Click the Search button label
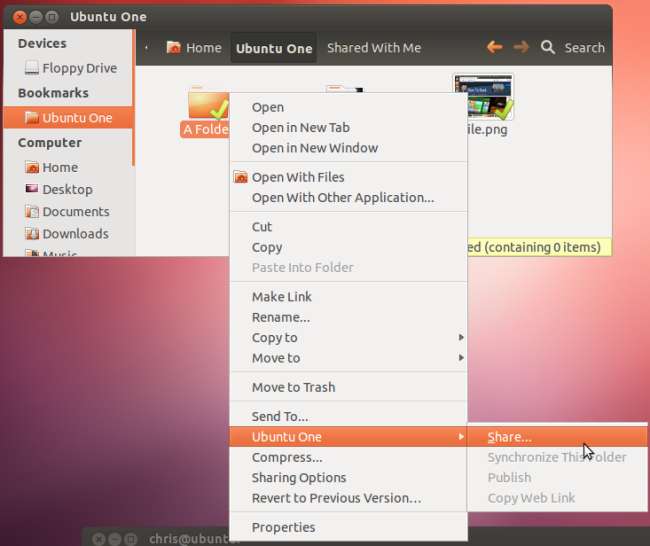The image size is (650, 546). [x=585, y=48]
